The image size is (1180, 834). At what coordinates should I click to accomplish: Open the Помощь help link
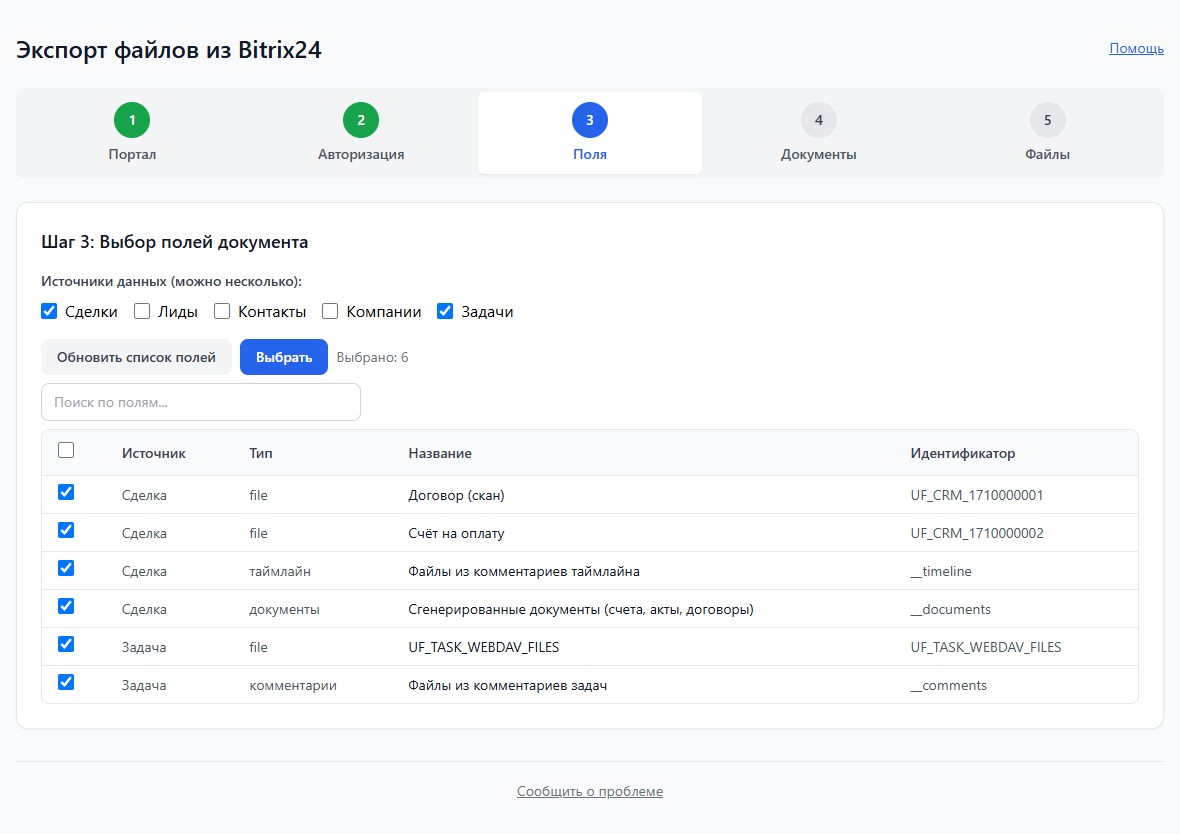1136,48
